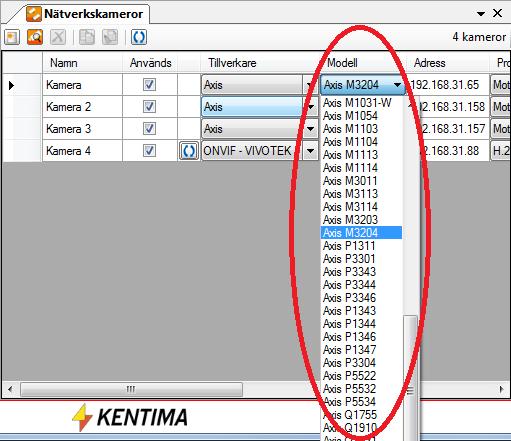Pick Axis P3346 in the dropdown list
Image resolution: width=511 pixels, height=441 pixels.
pos(361,298)
